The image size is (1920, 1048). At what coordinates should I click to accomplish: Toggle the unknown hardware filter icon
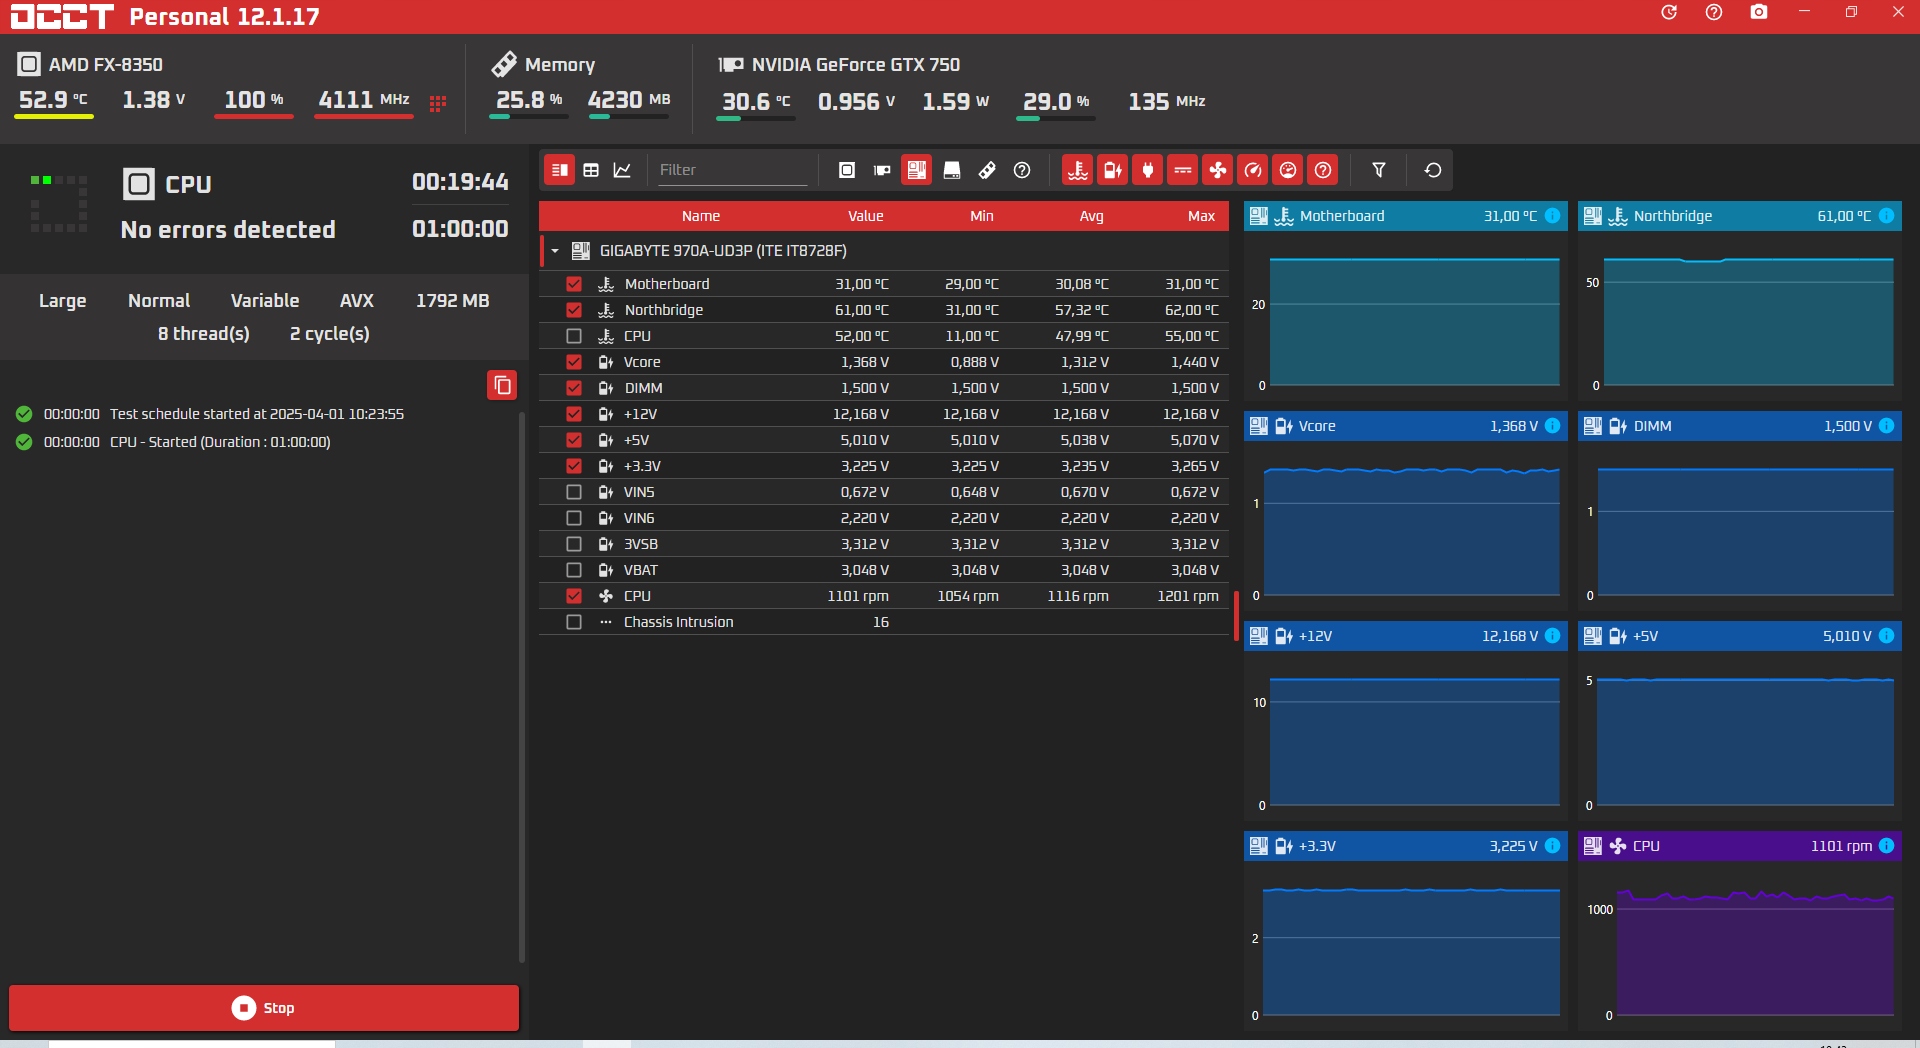pos(1022,170)
